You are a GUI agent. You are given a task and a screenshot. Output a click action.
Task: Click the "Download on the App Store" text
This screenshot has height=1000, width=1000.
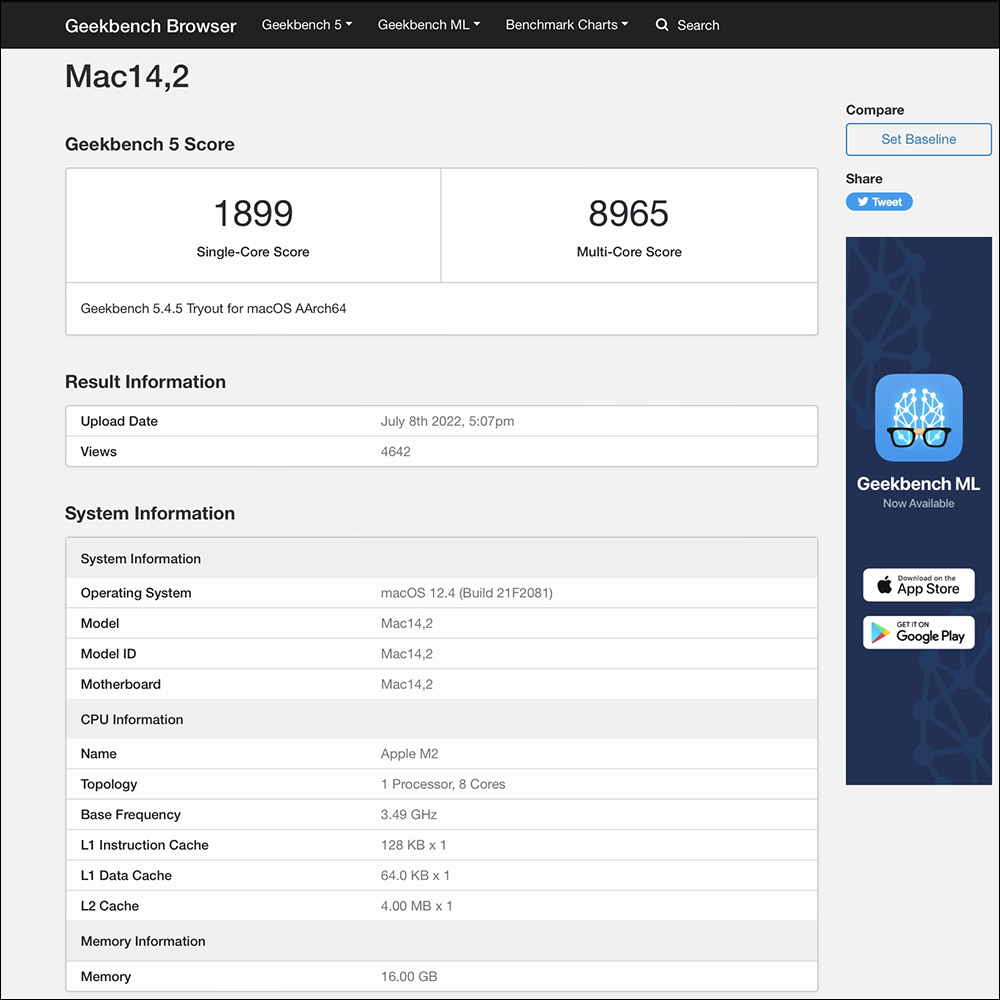(x=928, y=586)
